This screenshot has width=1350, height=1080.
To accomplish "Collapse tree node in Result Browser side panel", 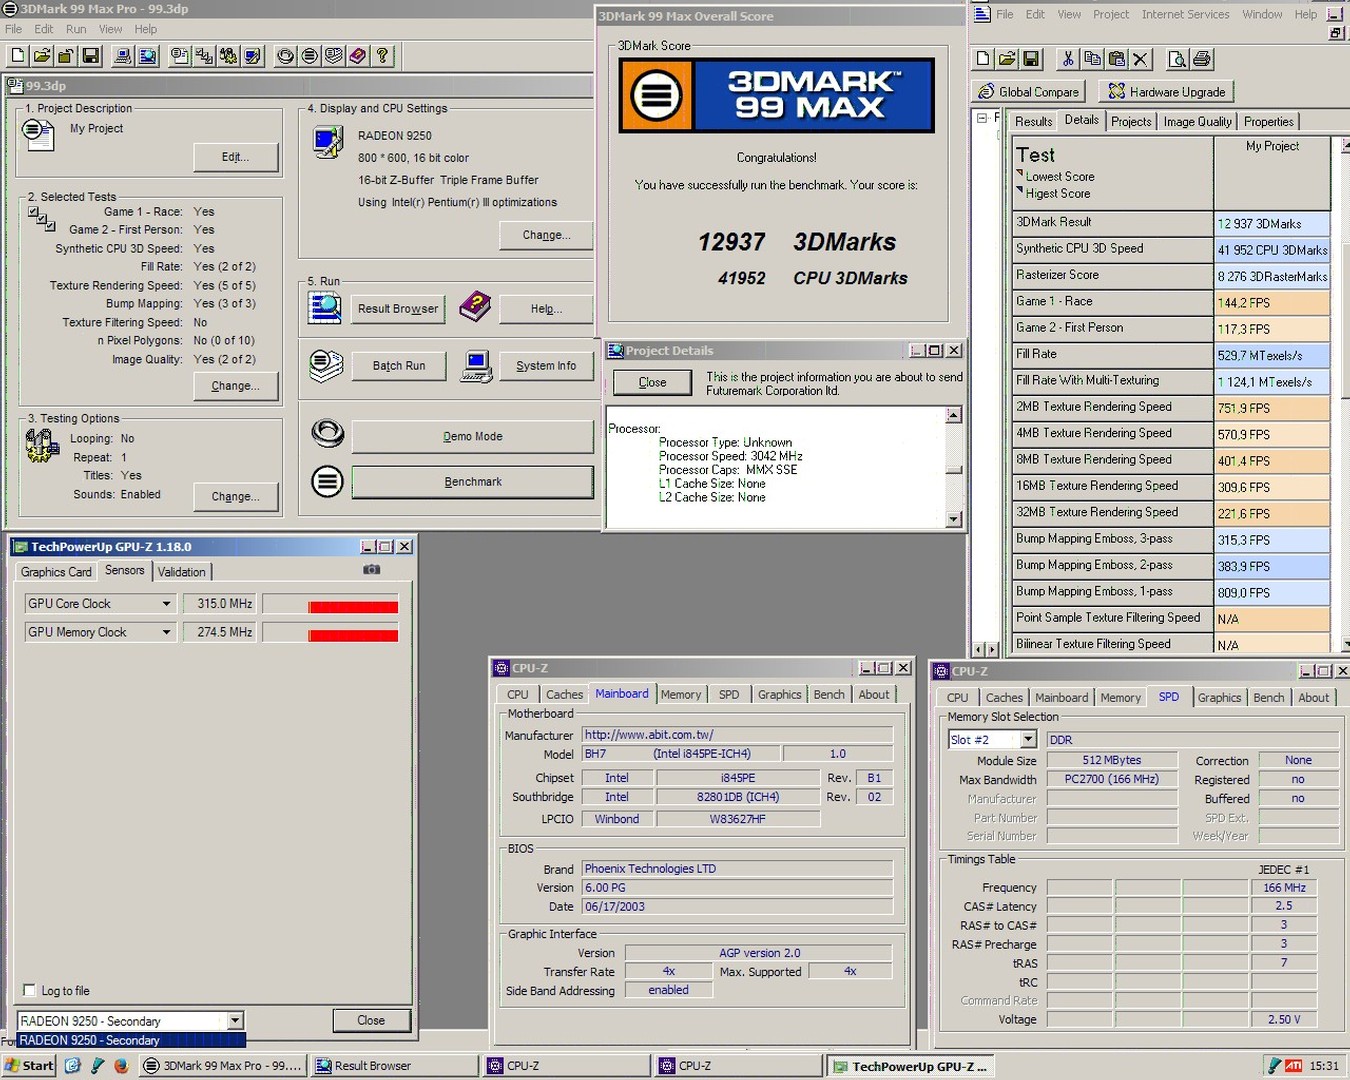I will (x=982, y=118).
